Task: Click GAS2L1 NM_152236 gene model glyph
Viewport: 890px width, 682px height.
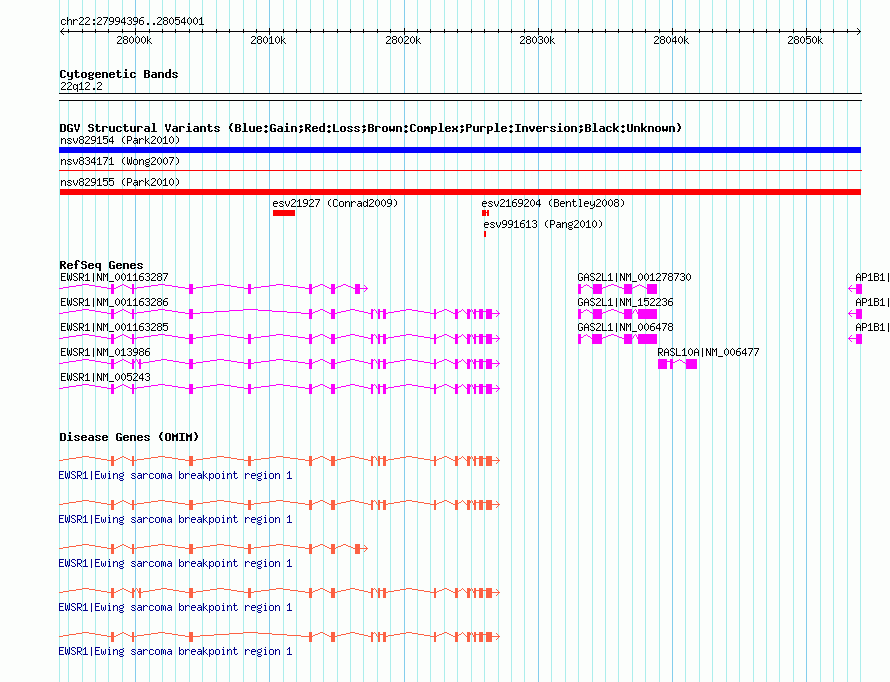Action: tap(618, 314)
